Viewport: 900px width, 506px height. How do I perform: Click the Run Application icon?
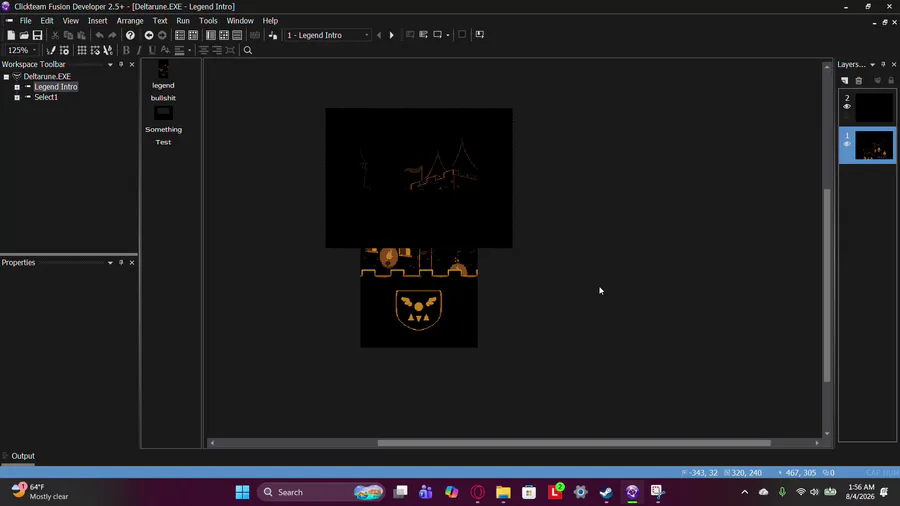click(x=424, y=35)
